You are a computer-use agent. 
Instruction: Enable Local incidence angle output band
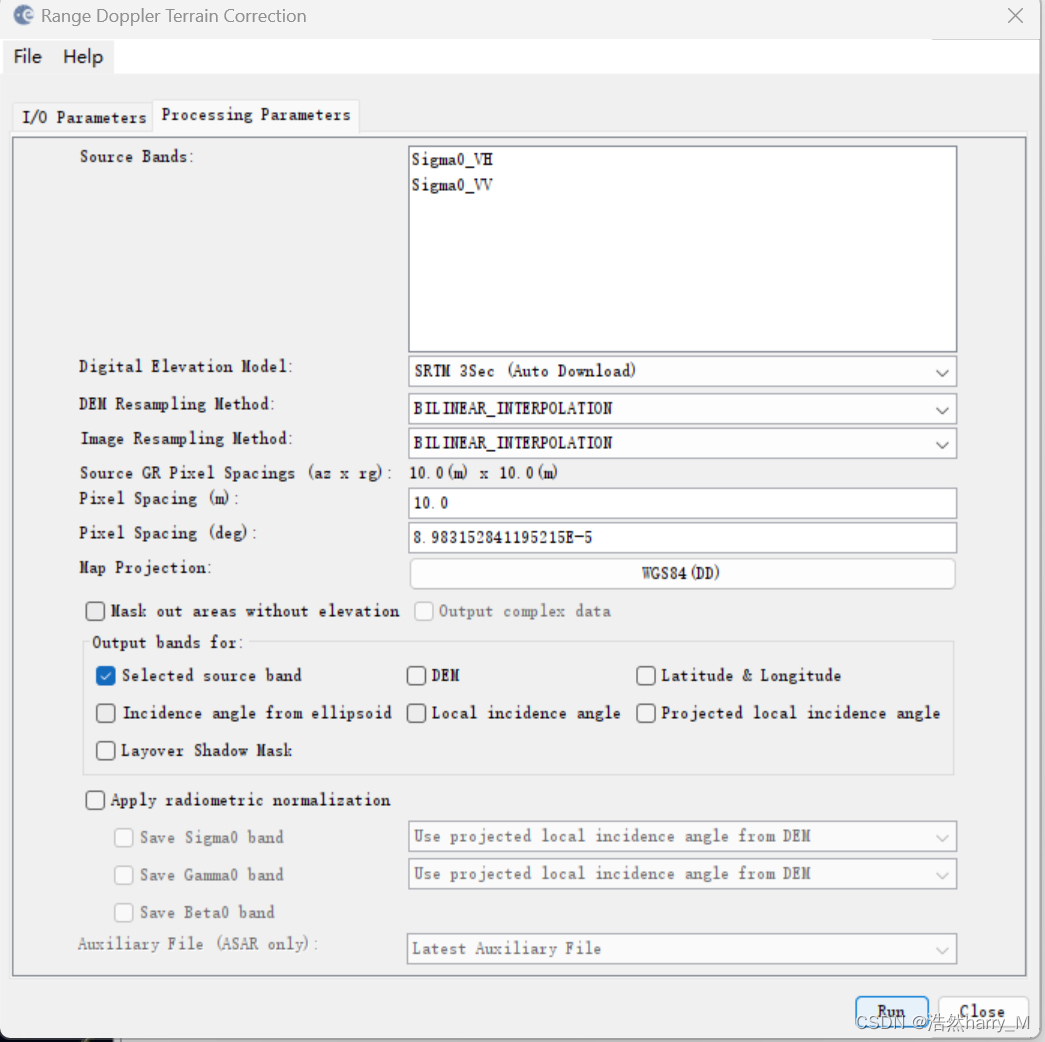click(416, 713)
